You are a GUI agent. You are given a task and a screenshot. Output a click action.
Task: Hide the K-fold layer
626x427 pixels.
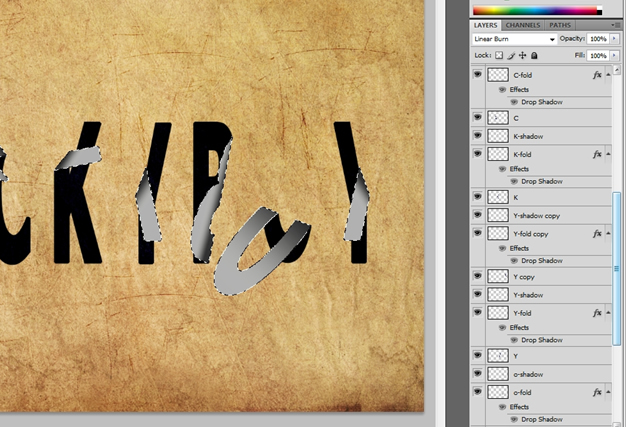pyautogui.click(x=477, y=154)
